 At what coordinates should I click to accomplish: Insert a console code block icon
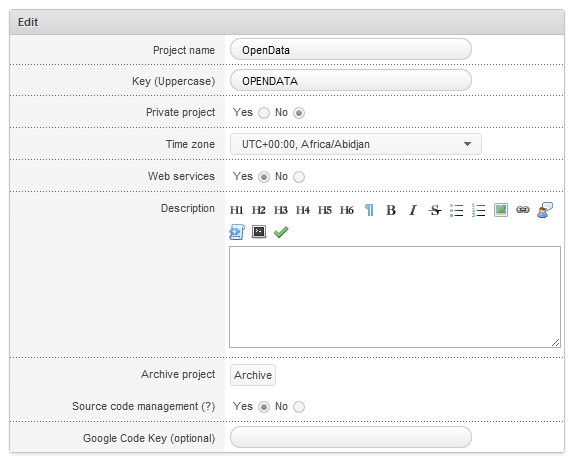click(x=259, y=232)
